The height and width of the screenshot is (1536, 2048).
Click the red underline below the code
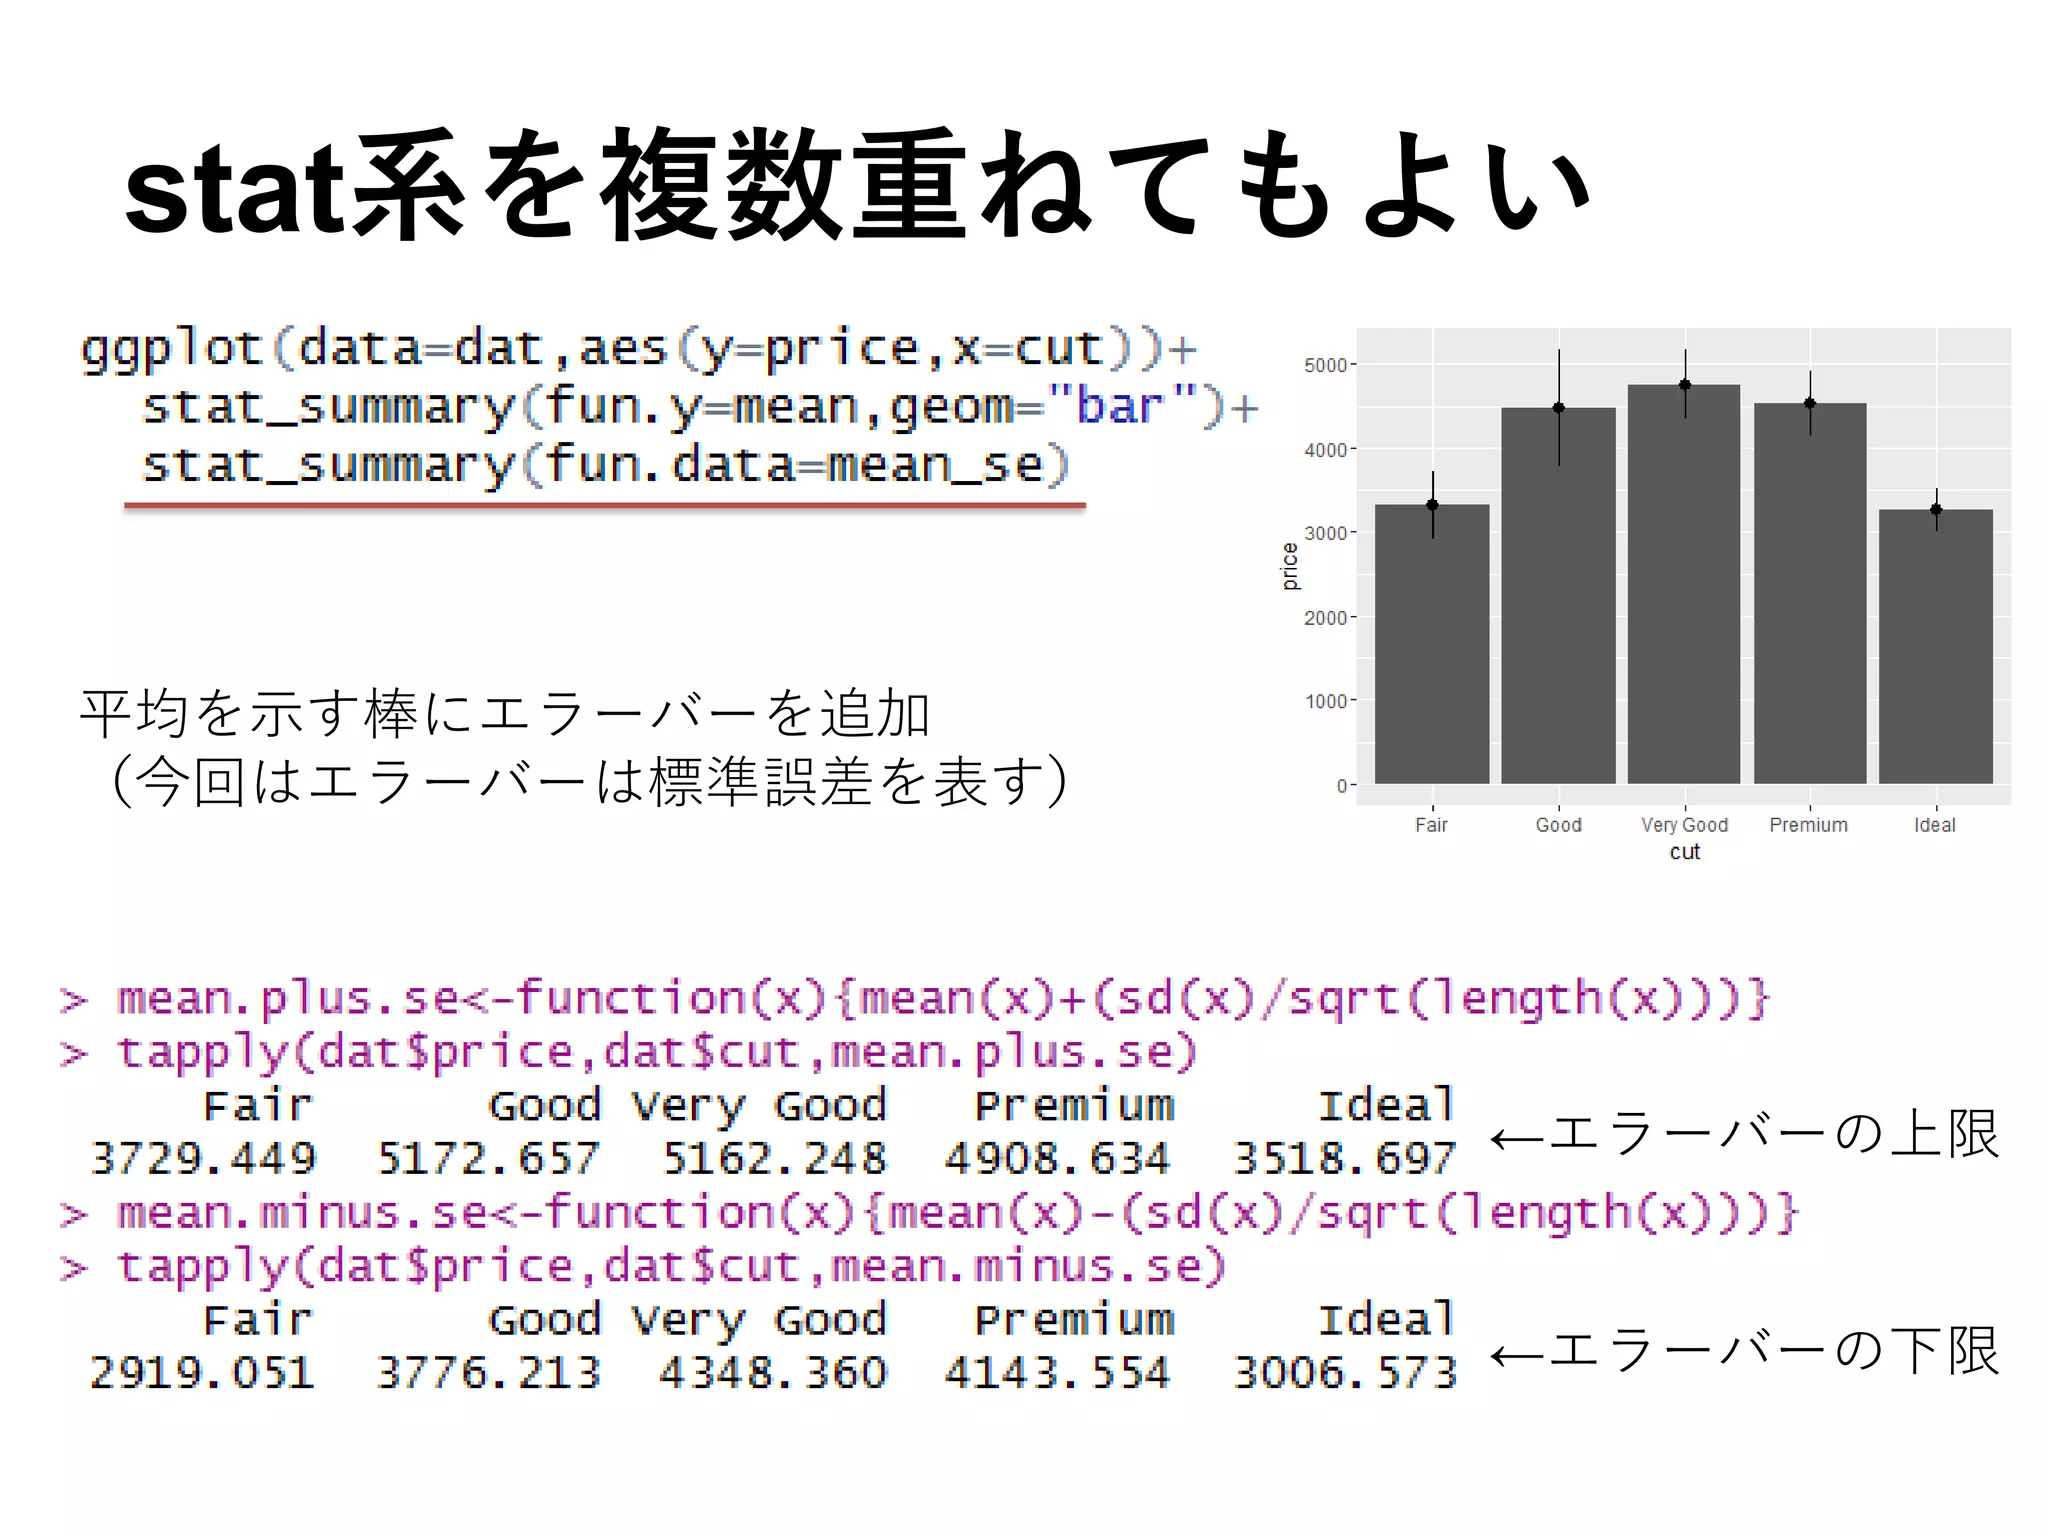pos(605,506)
